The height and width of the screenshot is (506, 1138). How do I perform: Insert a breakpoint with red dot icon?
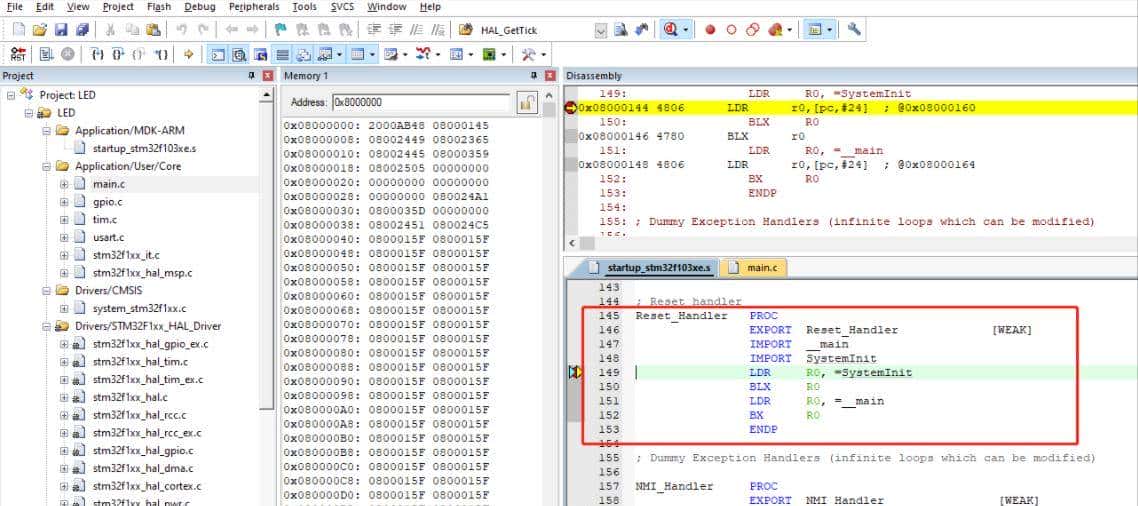[711, 30]
